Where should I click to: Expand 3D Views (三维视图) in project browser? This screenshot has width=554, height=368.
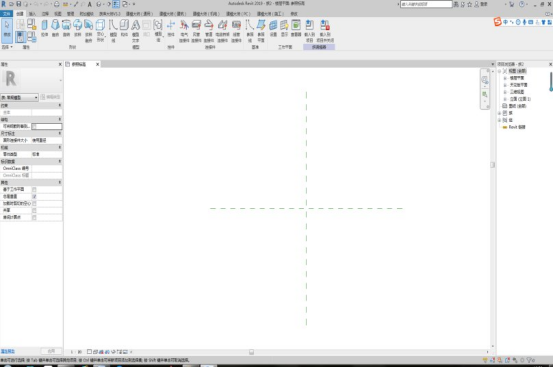tap(505, 92)
